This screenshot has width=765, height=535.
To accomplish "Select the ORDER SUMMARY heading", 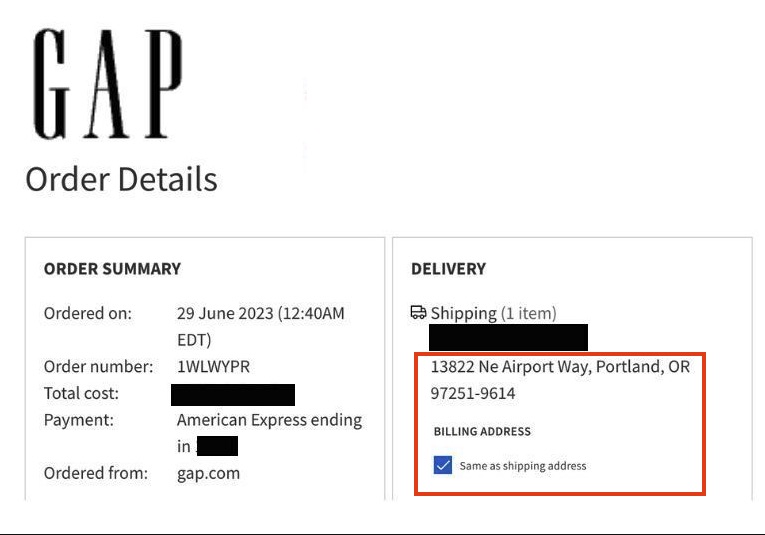I will (x=112, y=269).
